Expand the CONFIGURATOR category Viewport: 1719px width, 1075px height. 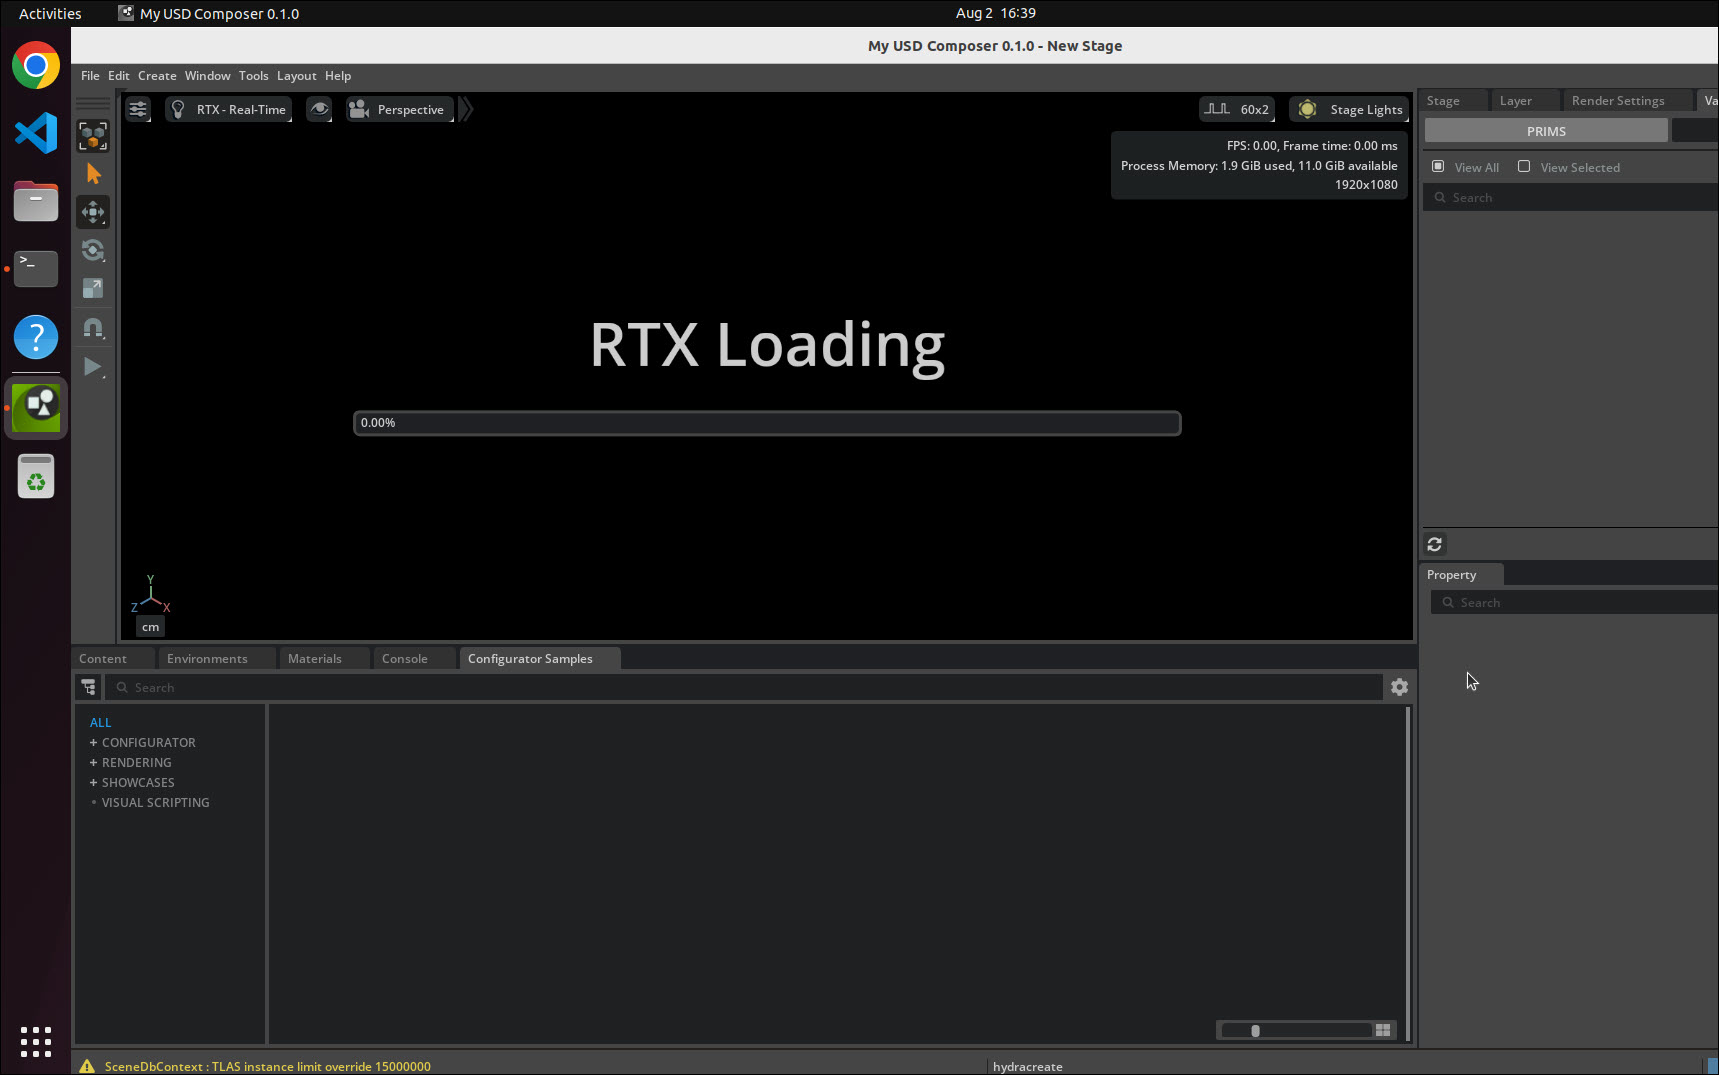coord(93,743)
